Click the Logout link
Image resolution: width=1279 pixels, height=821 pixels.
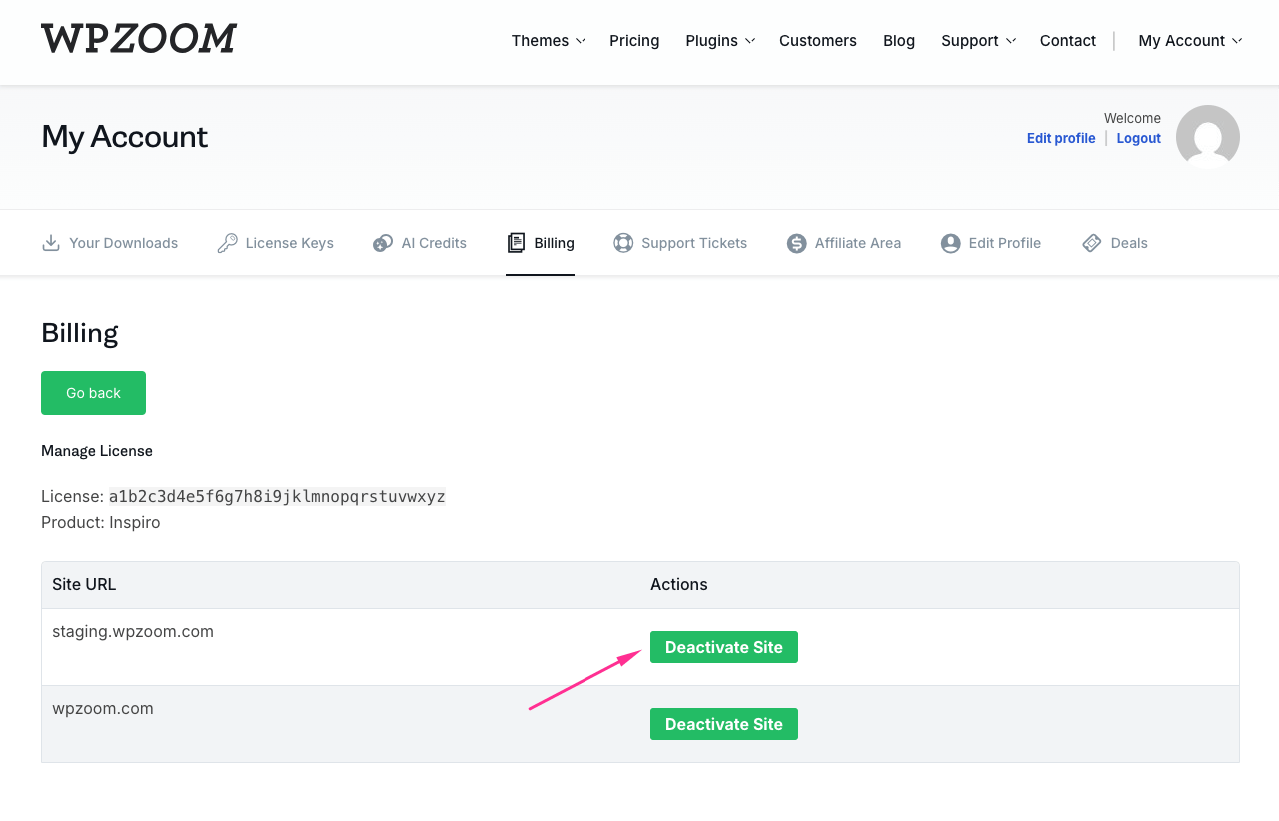click(1138, 138)
